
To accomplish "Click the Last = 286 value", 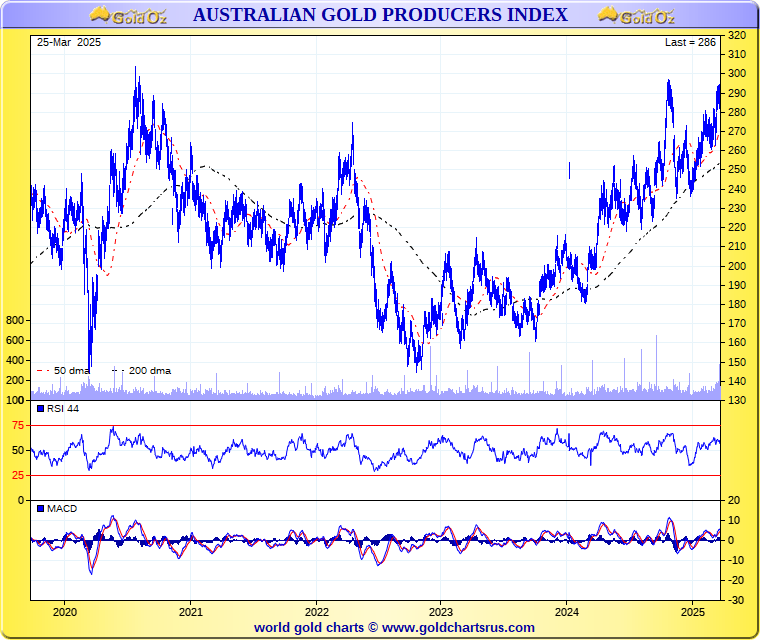I will coord(690,42).
